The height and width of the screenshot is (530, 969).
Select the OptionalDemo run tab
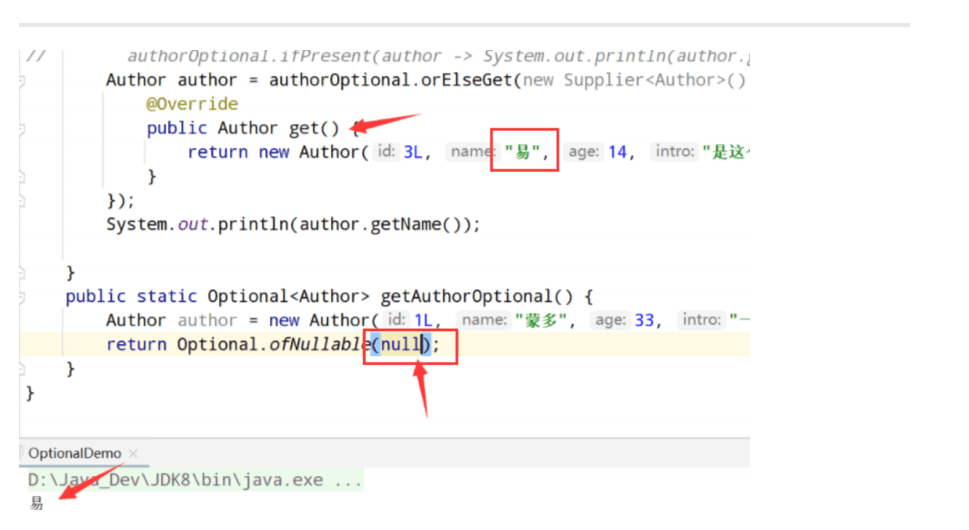(76, 454)
